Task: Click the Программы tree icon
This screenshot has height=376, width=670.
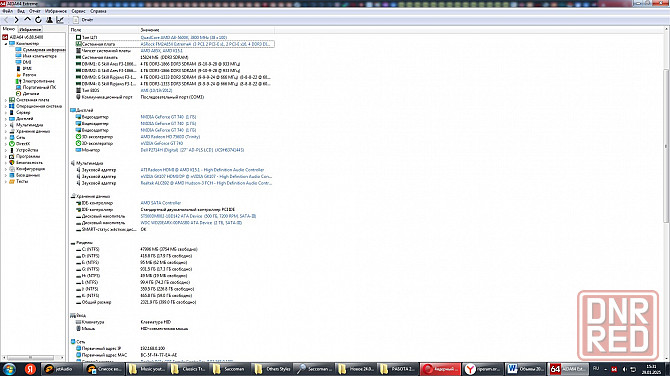Action: (12, 156)
